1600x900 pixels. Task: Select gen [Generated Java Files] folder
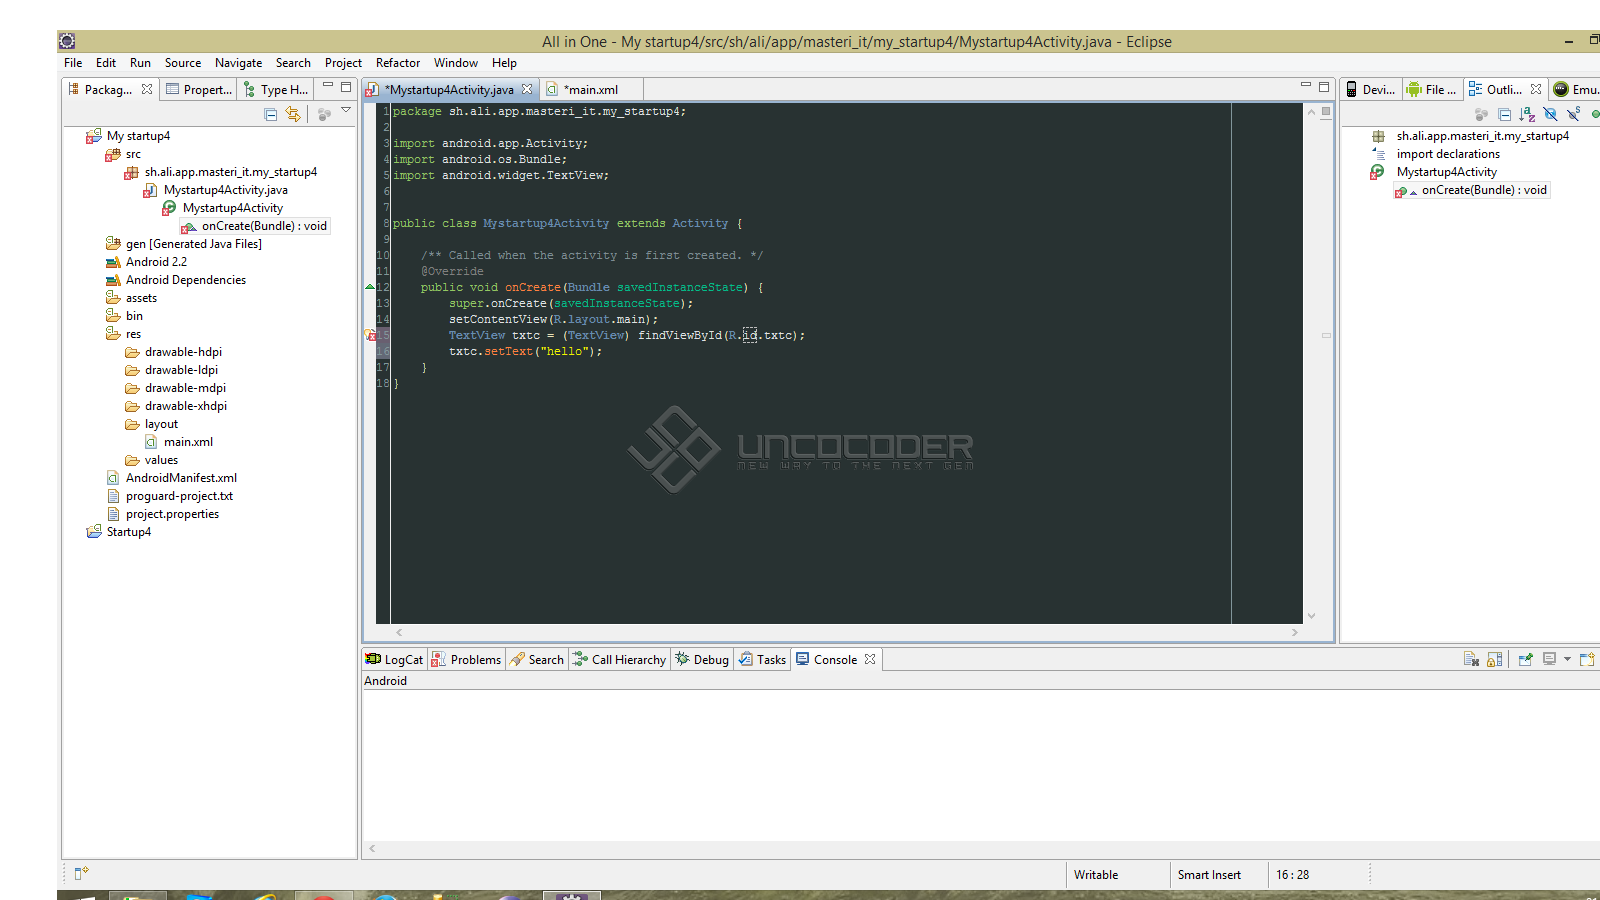pos(193,244)
